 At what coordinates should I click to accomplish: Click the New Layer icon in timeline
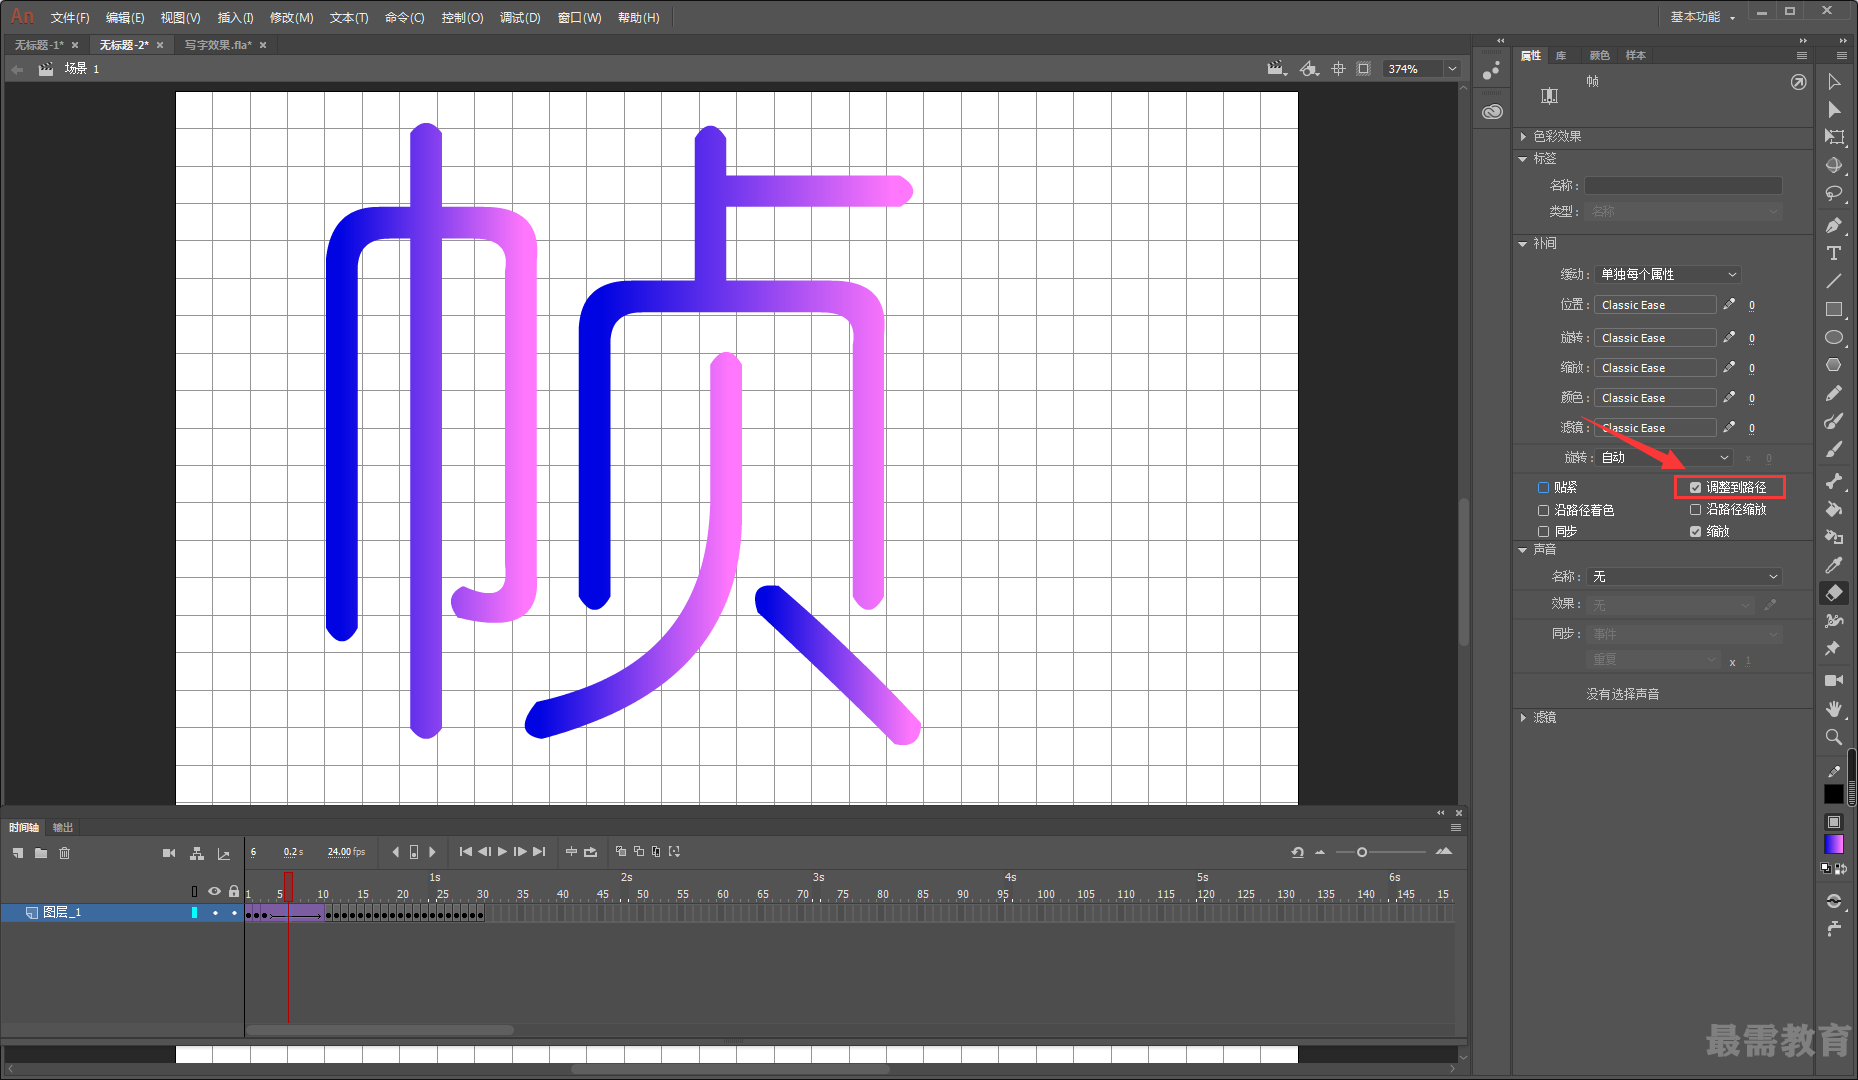coord(18,853)
